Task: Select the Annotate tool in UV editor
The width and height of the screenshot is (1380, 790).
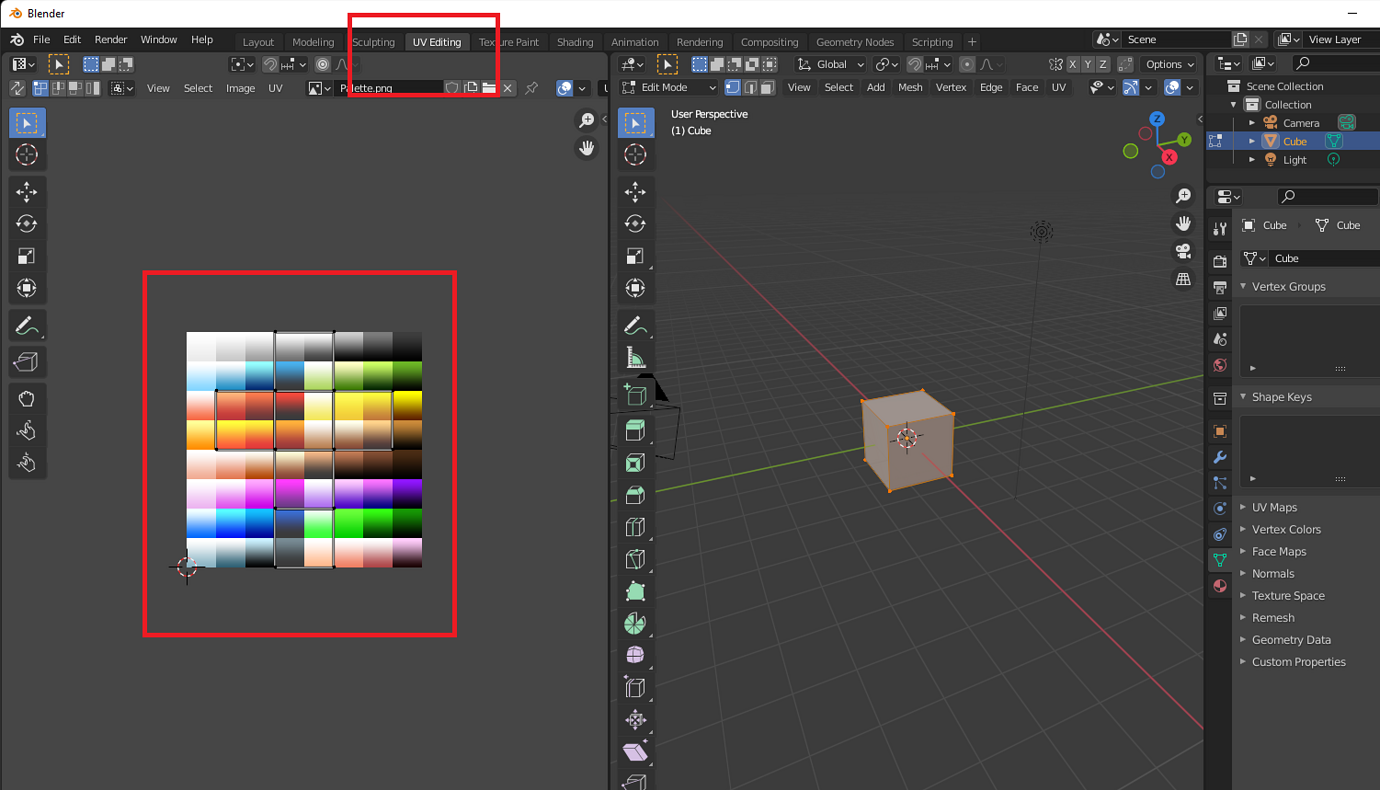Action: pos(26,326)
